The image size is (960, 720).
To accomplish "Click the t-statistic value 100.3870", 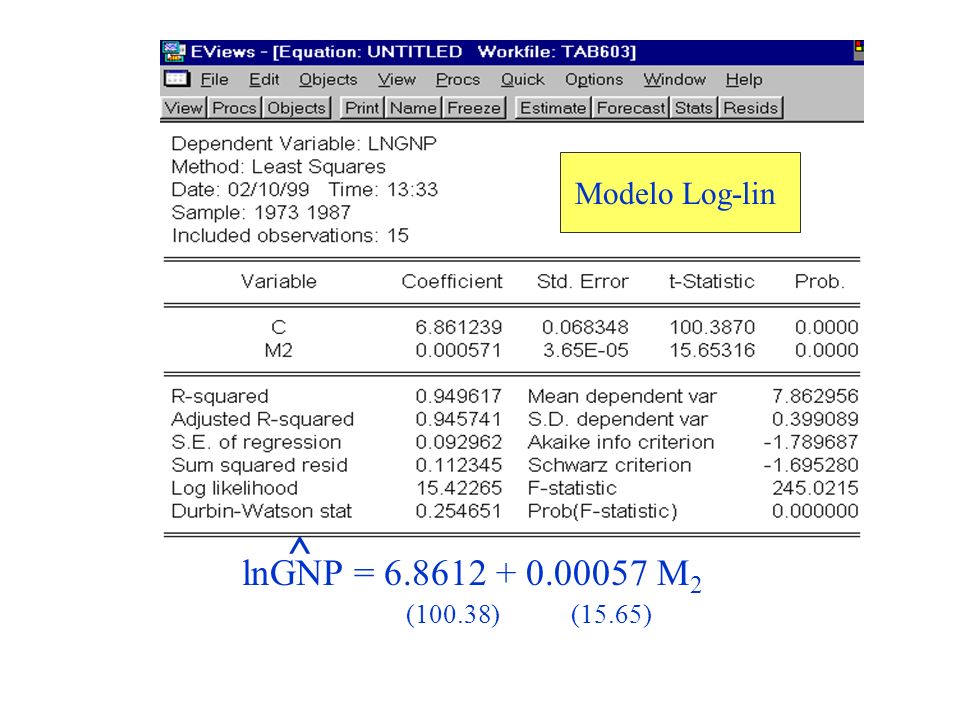I will click(x=712, y=328).
